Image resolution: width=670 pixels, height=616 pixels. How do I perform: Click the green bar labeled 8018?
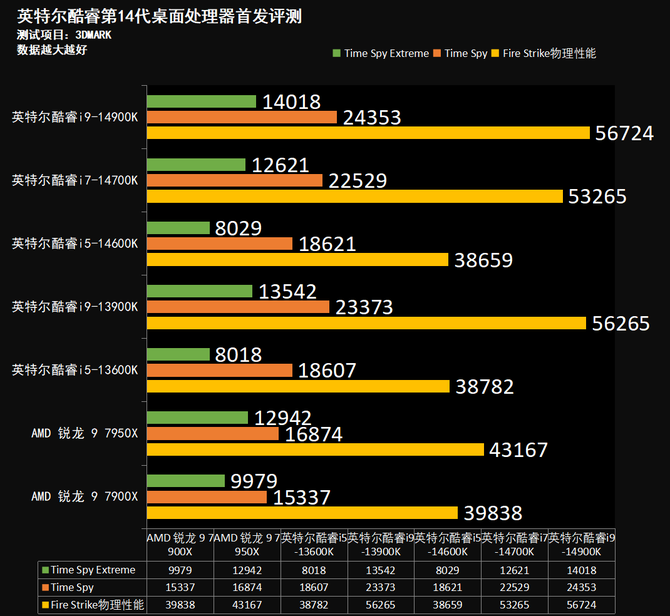[178, 355]
